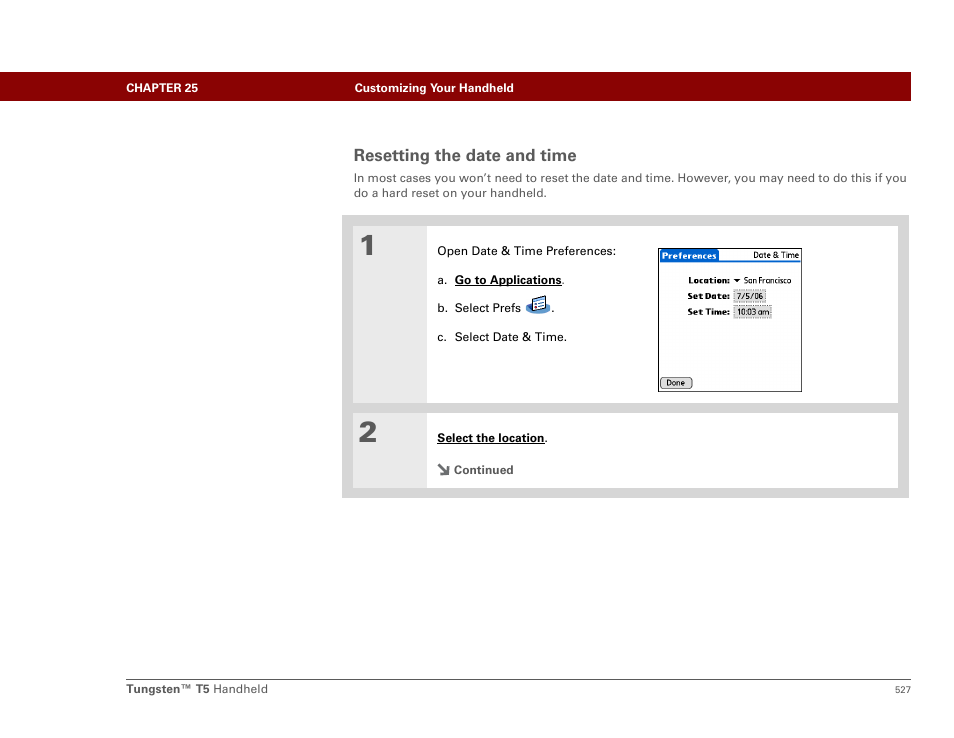Open the Go to Applications link

pos(508,280)
